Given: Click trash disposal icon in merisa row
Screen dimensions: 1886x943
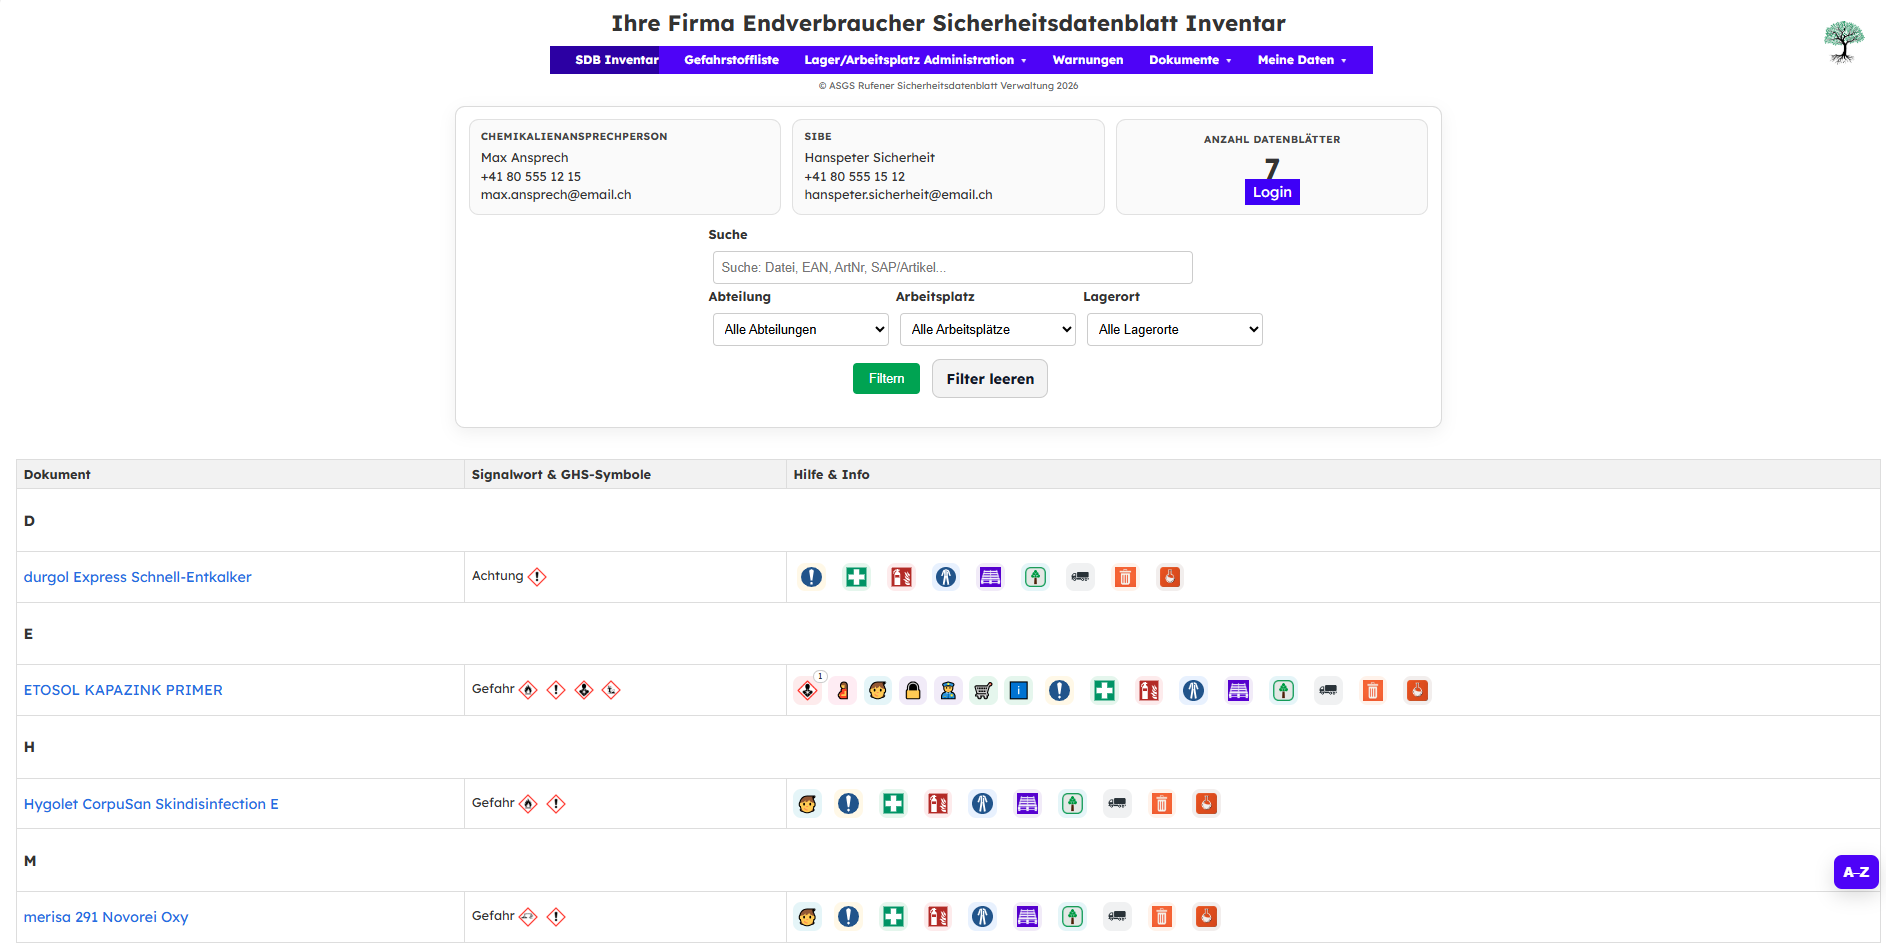Looking at the screenshot, I should [x=1162, y=917].
